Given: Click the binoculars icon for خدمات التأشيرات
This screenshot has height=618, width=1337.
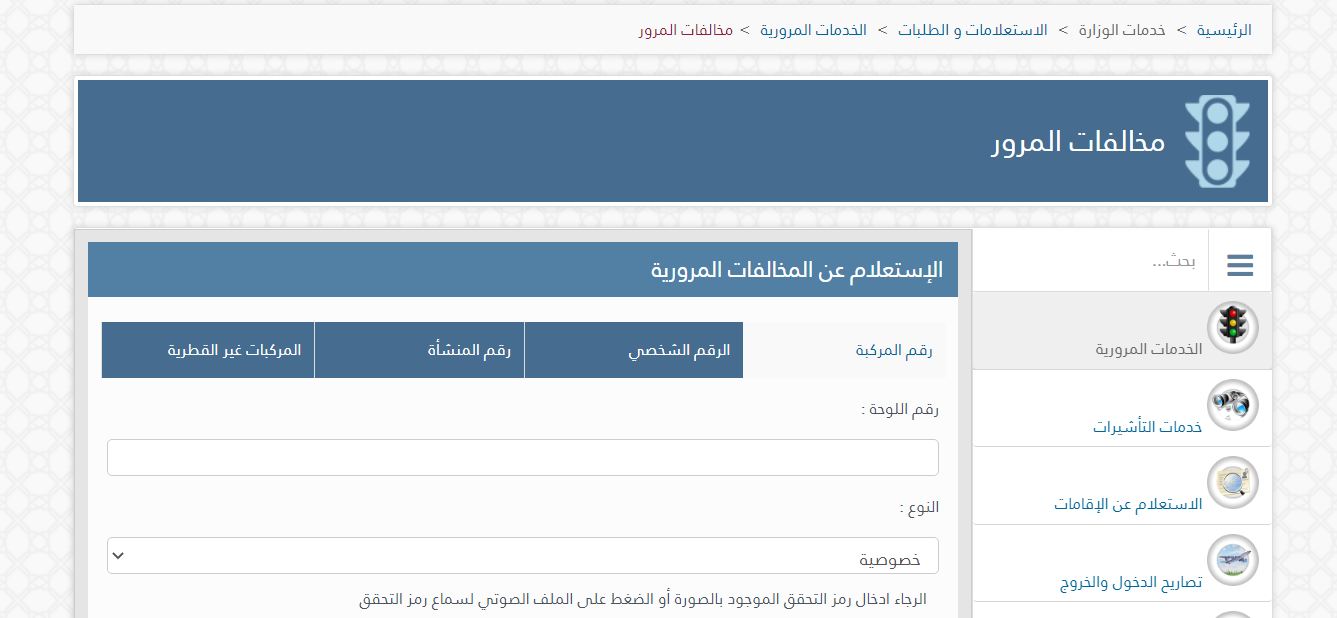Looking at the screenshot, I should pos(1233,405).
